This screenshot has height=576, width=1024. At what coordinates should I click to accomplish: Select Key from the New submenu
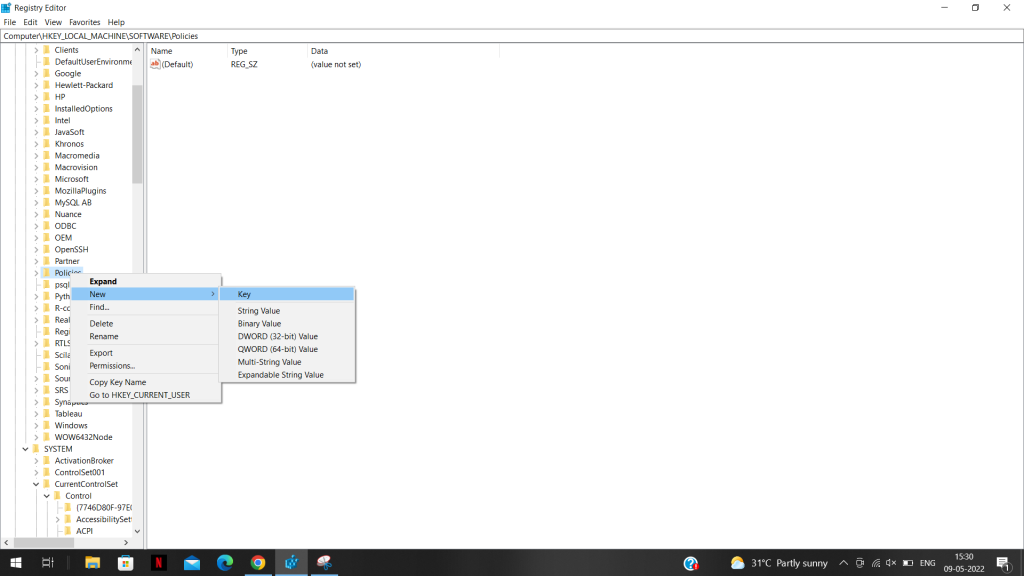242,293
